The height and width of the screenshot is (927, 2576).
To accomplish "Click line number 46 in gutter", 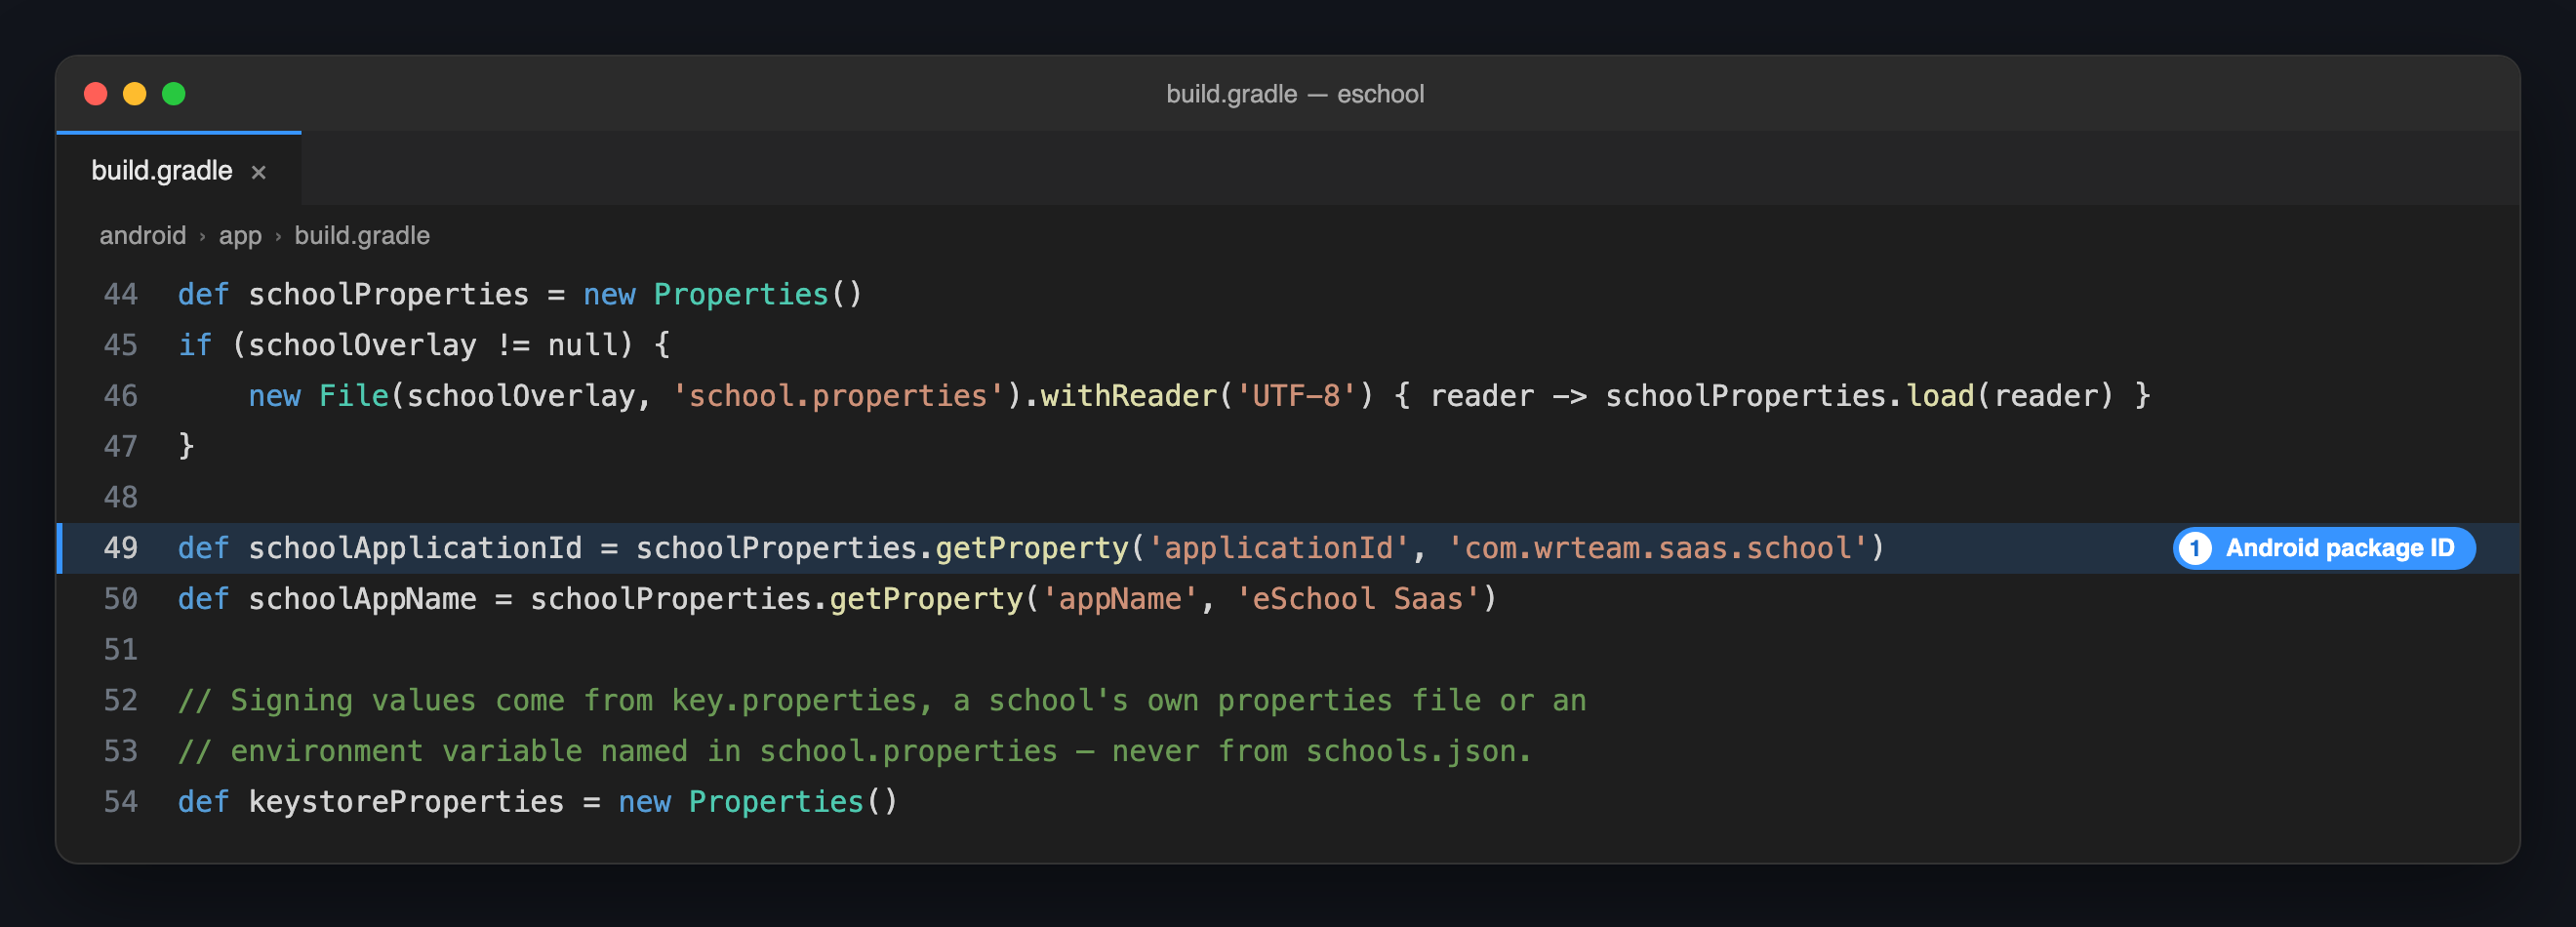I will (x=121, y=396).
